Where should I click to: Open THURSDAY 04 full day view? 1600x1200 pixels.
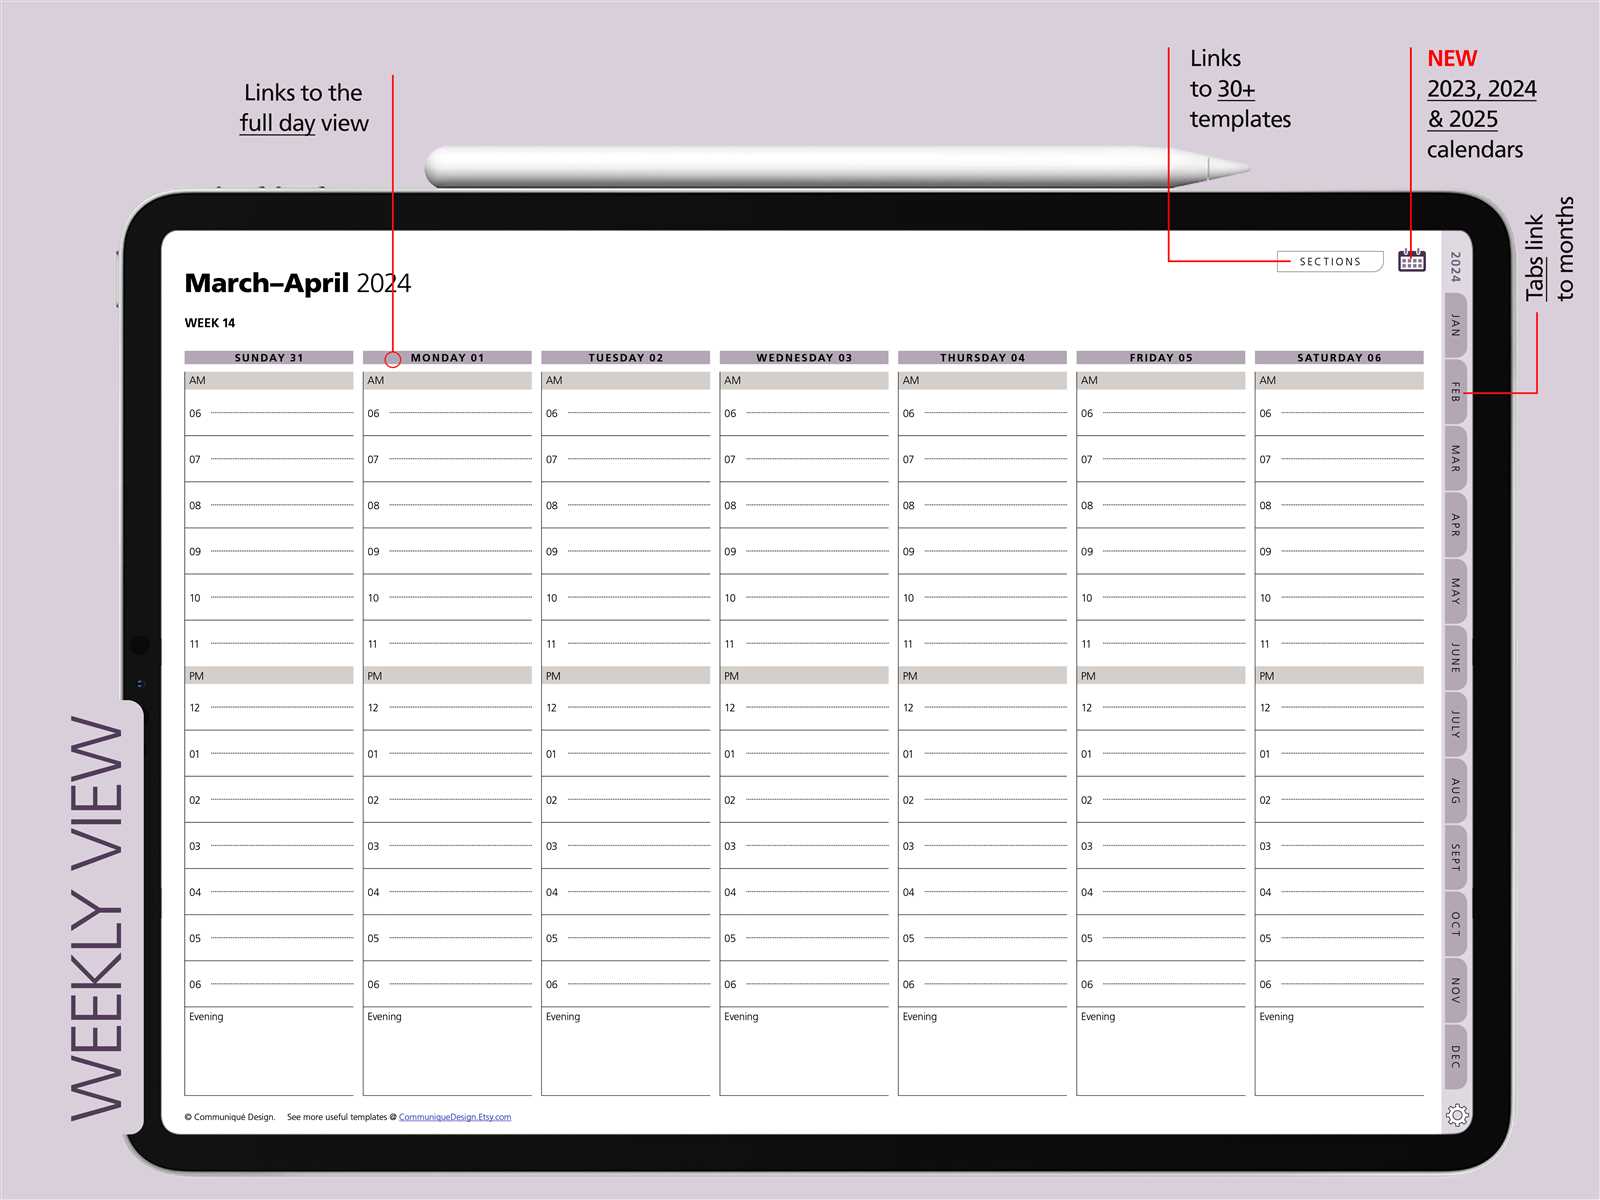(x=982, y=357)
